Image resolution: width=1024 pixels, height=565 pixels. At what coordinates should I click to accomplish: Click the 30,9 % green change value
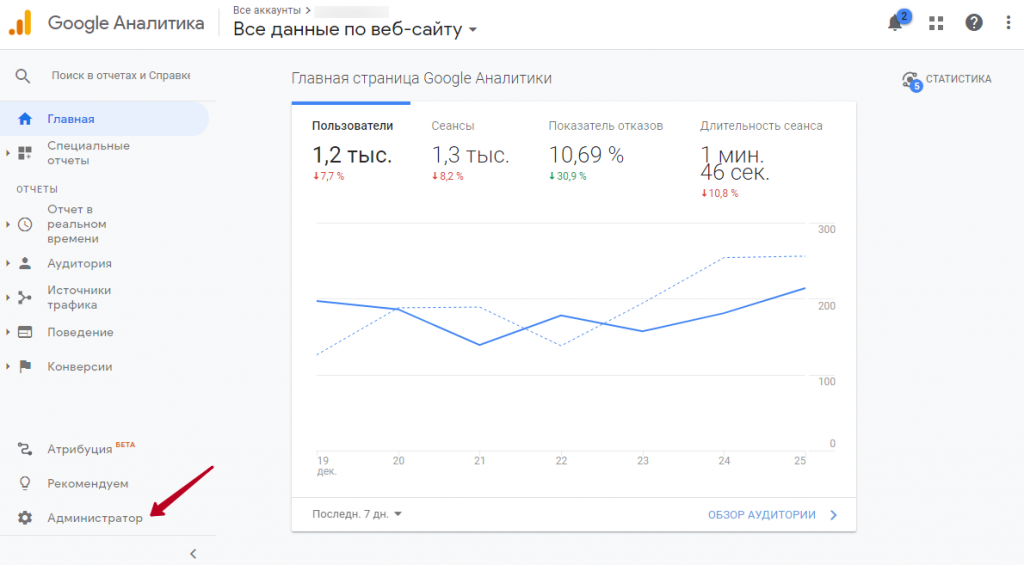pos(568,176)
